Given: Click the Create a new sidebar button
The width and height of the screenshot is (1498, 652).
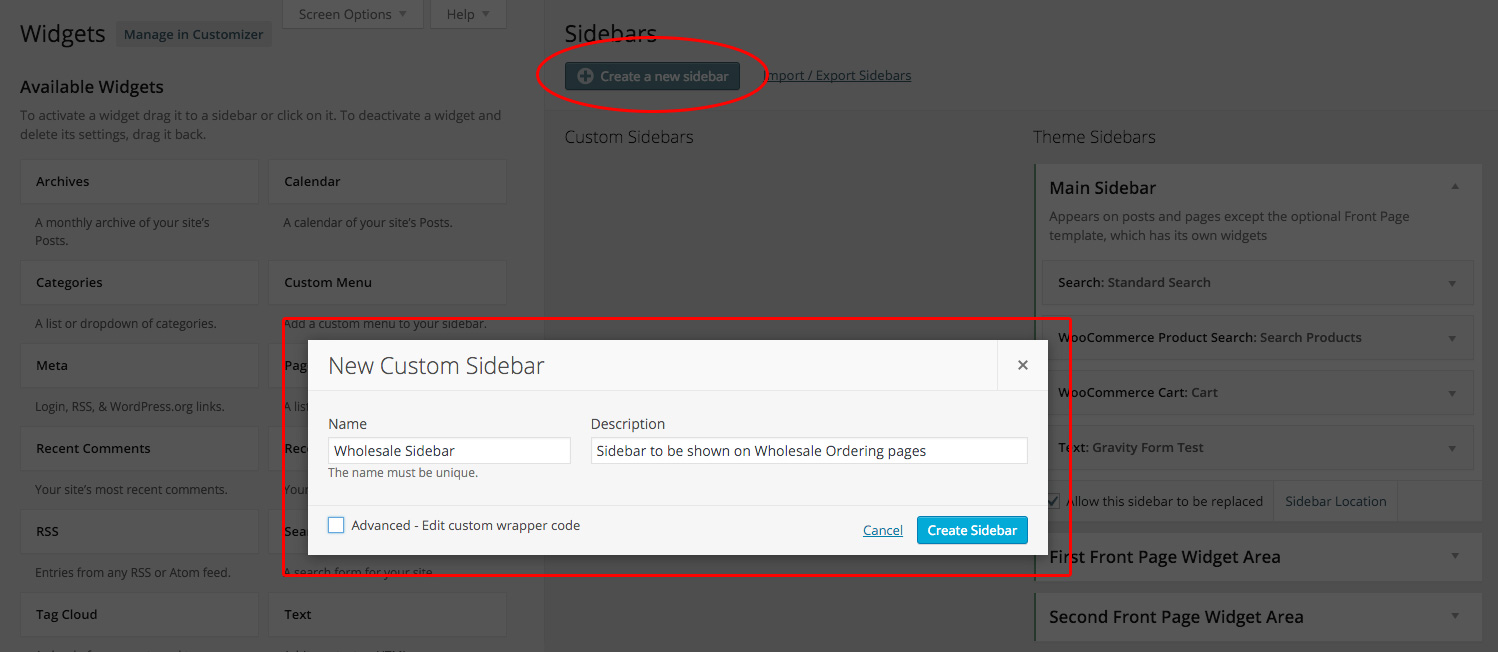Looking at the screenshot, I should point(652,76).
